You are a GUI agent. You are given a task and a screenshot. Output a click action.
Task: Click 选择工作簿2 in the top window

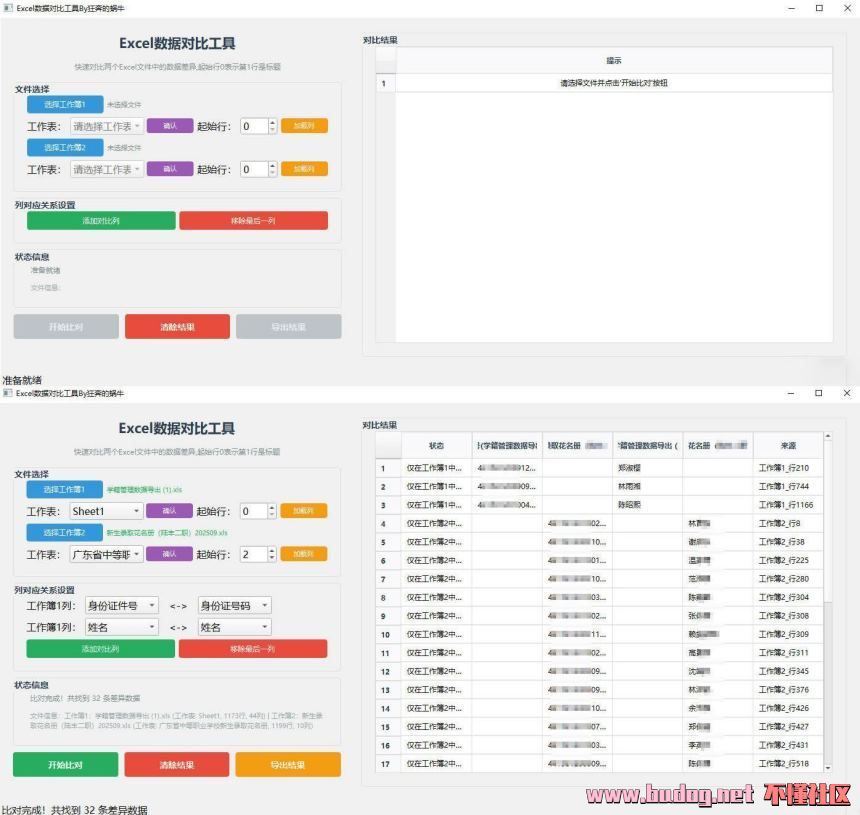[x=65, y=148]
